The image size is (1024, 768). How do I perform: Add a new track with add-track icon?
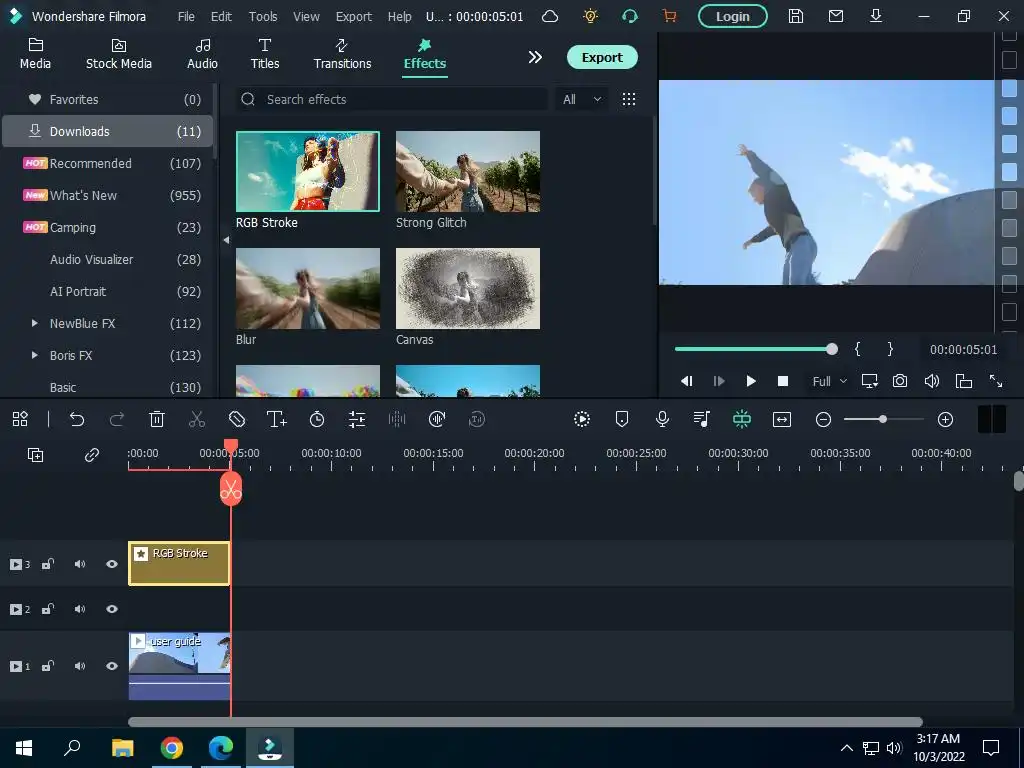pos(35,455)
